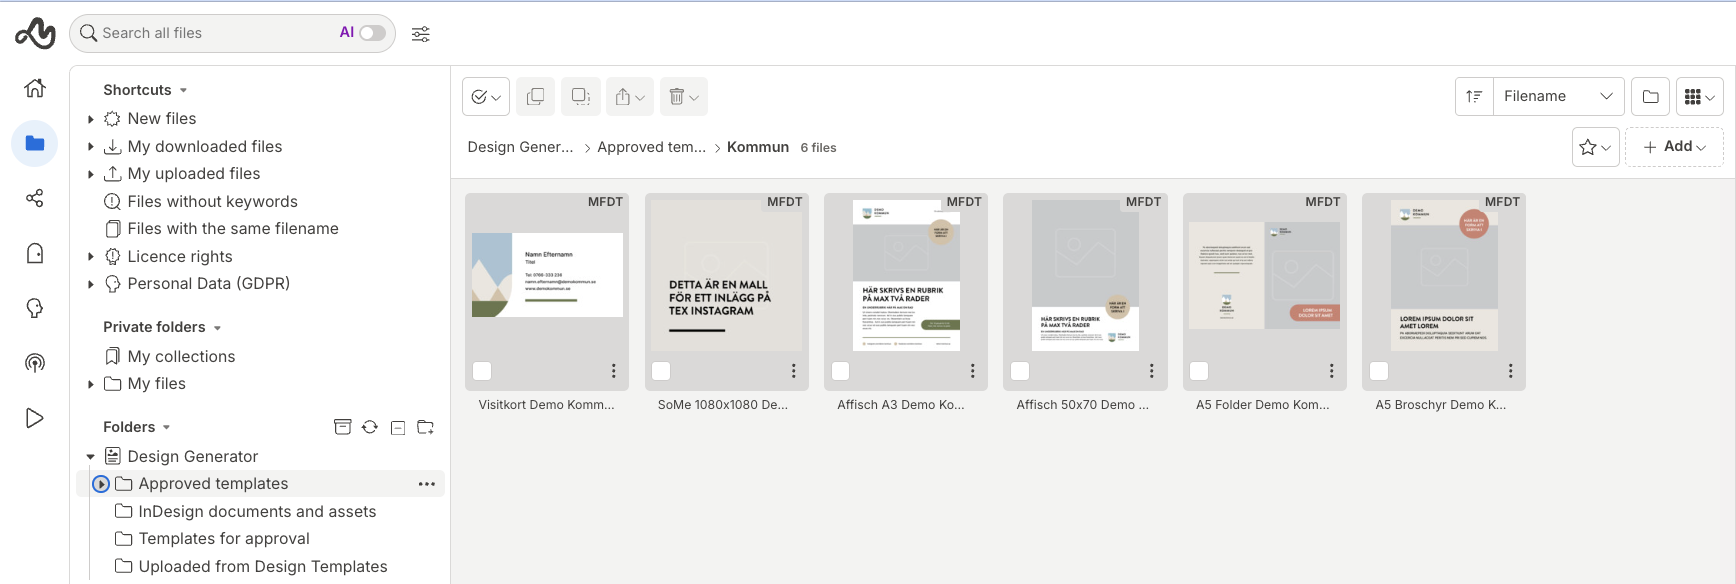Click the play icon in left sidebar

click(x=35, y=418)
